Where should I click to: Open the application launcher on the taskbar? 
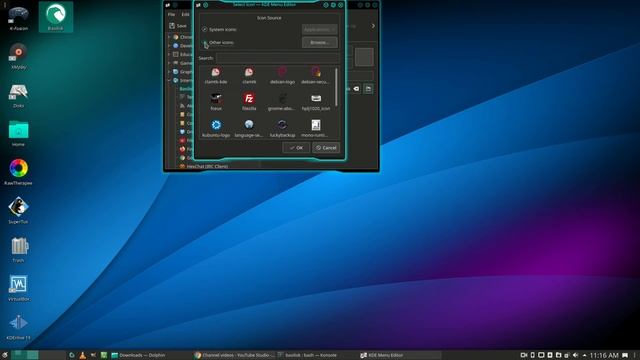pos(4,355)
